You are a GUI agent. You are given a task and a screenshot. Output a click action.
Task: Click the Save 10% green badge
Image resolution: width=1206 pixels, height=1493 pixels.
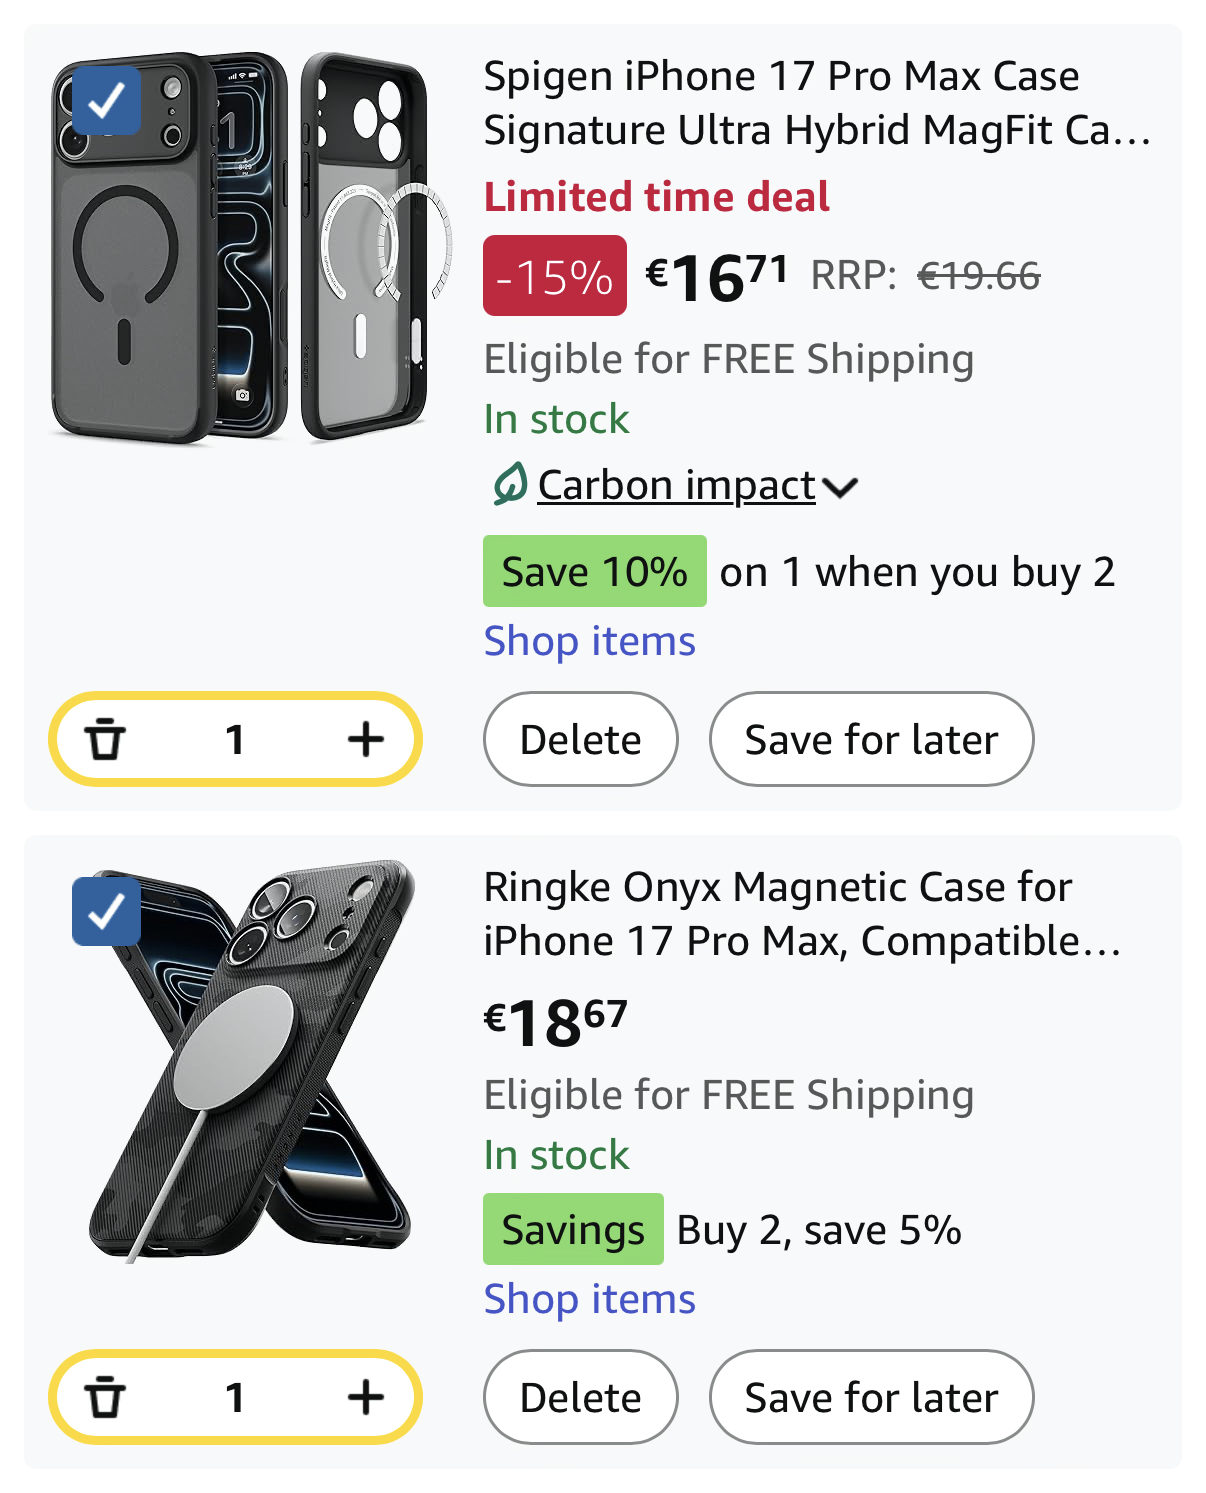click(x=594, y=572)
